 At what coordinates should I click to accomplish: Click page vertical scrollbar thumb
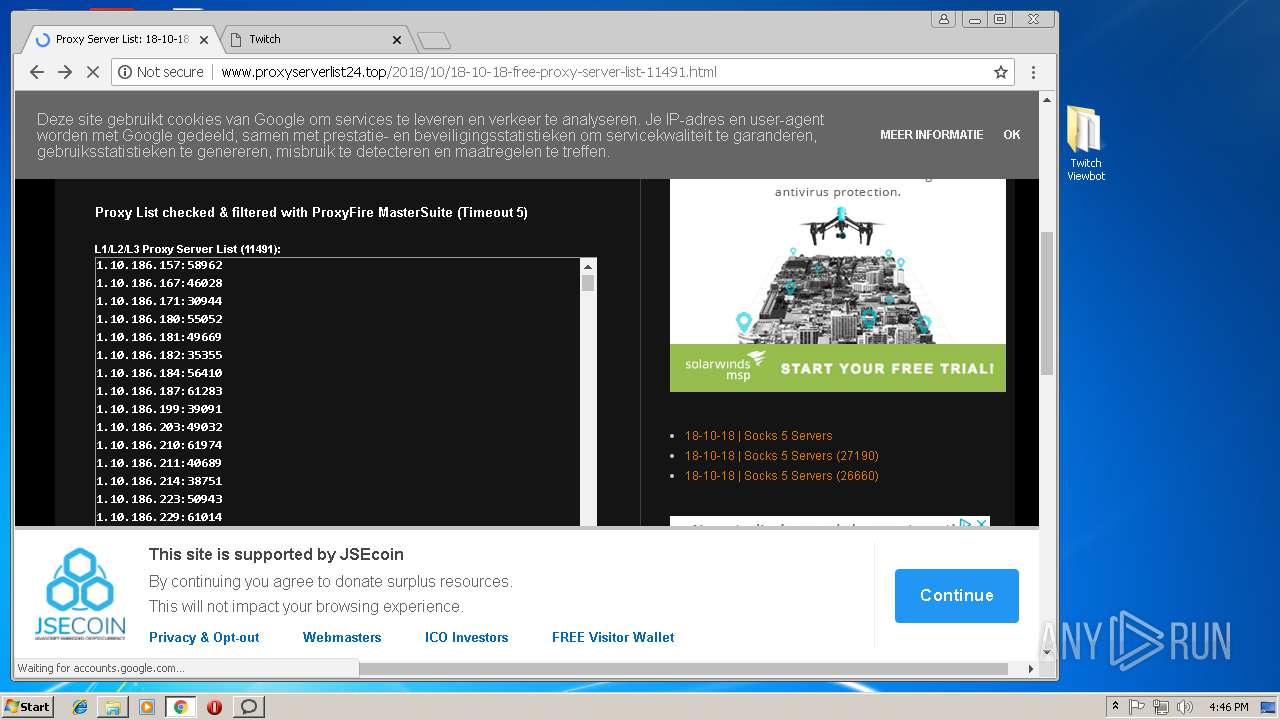(x=1047, y=303)
